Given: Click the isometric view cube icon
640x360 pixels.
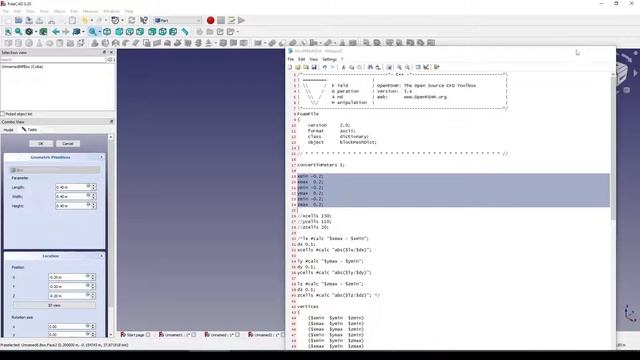Looking at the screenshot, I should coord(107,31).
